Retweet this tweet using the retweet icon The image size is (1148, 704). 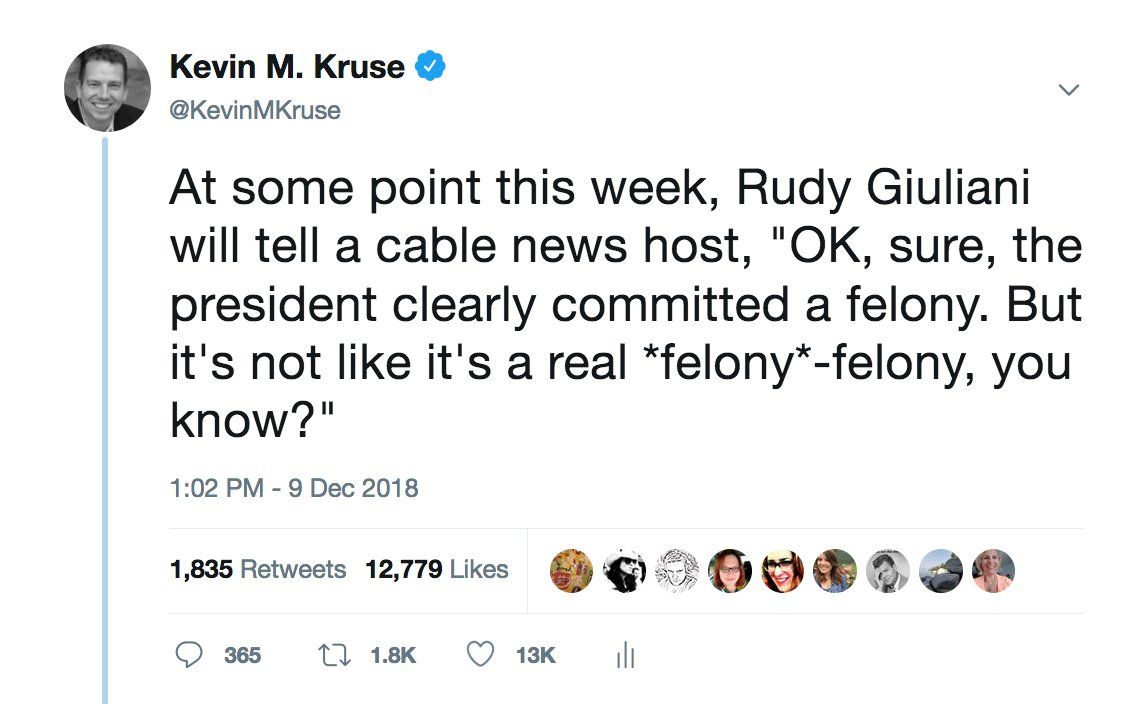(330, 655)
